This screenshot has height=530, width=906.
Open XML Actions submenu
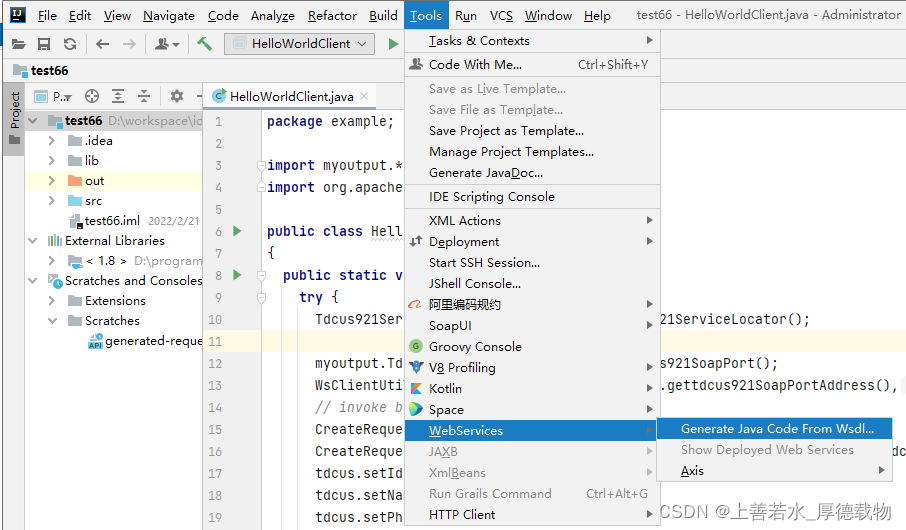[x=532, y=220]
